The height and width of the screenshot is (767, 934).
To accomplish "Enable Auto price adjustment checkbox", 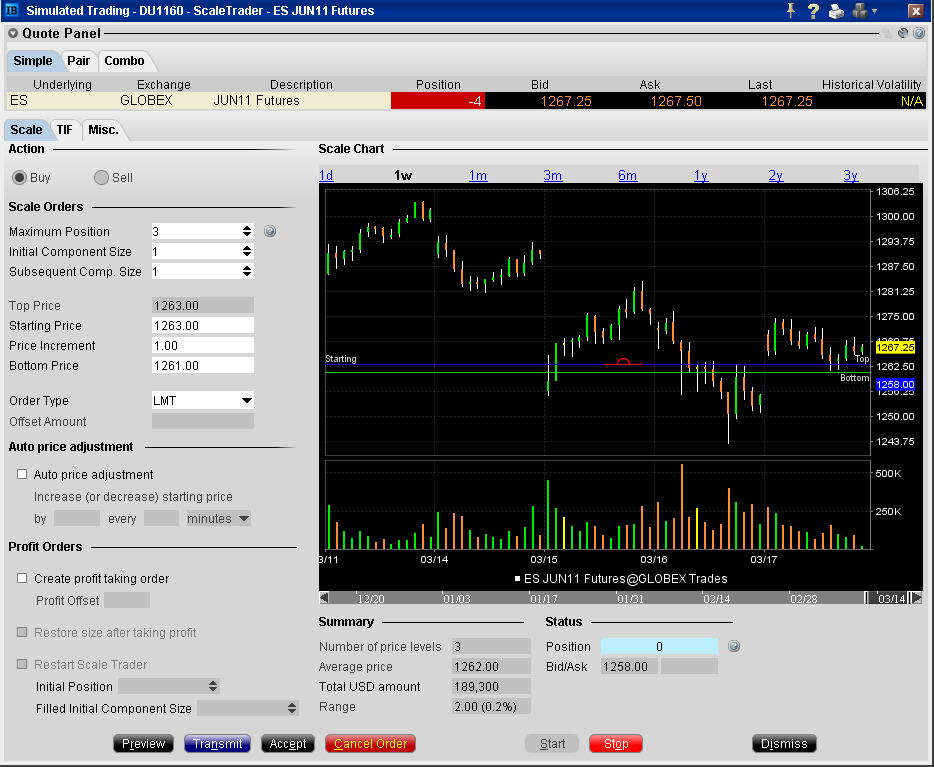I will (22, 474).
